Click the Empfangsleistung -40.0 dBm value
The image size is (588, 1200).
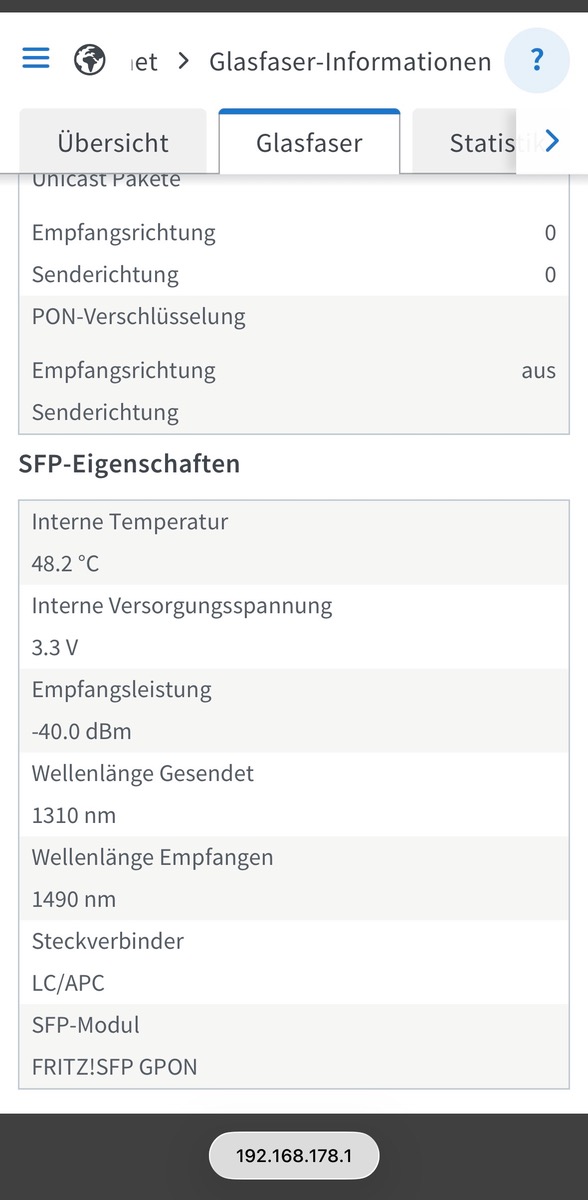pyautogui.click(x=81, y=731)
